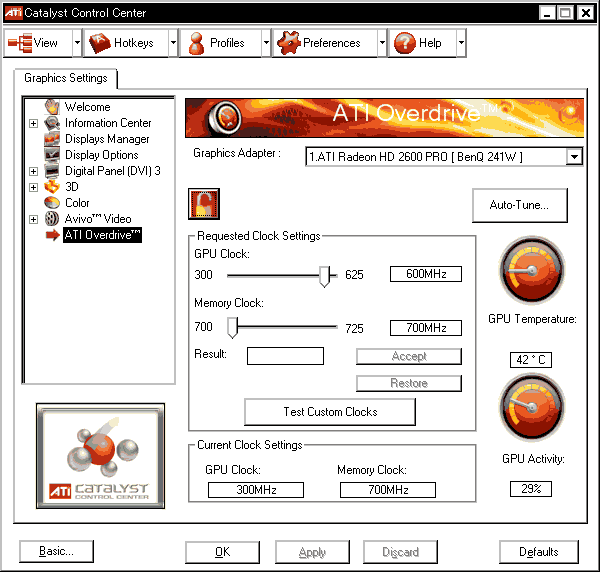Click the Displays Manager icon
The height and width of the screenshot is (572, 600).
(x=52, y=139)
